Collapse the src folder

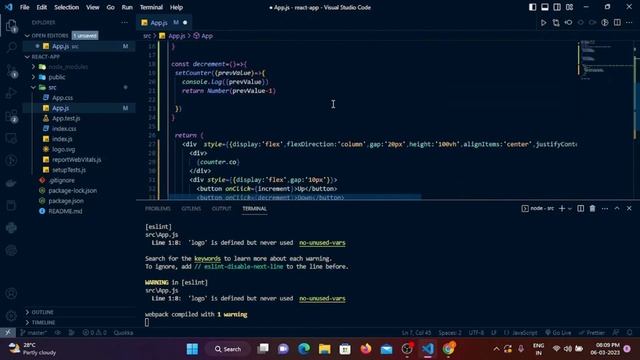point(33,87)
